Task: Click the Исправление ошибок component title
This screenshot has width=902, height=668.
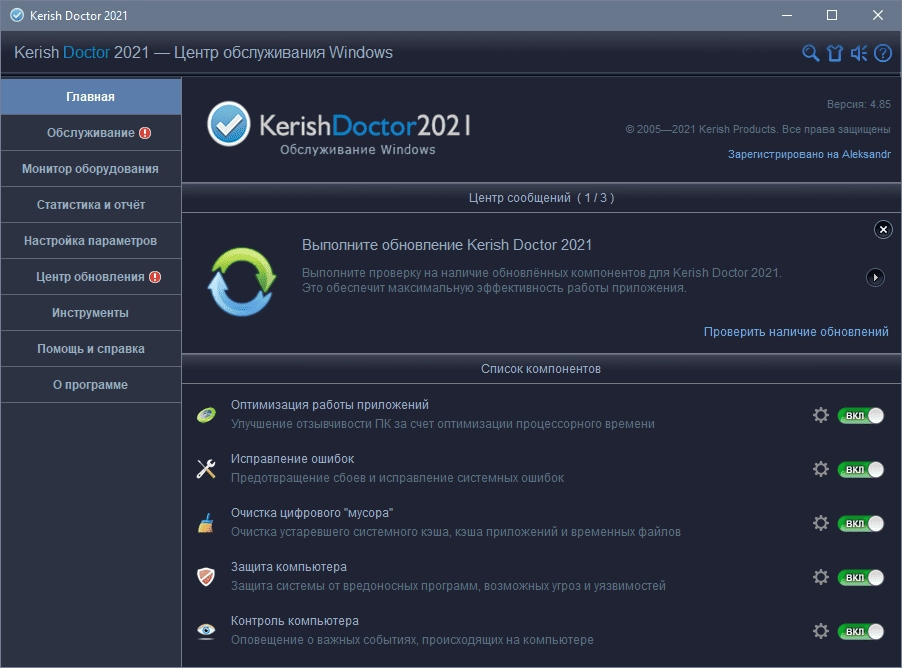Action: (x=292, y=459)
